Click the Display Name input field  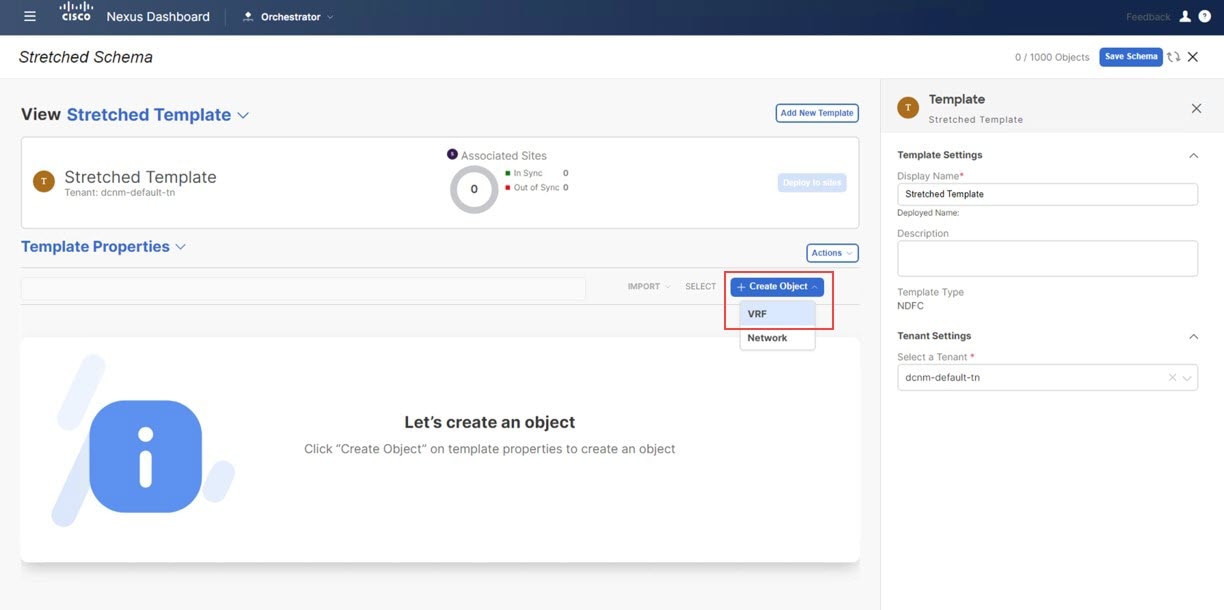click(1047, 194)
